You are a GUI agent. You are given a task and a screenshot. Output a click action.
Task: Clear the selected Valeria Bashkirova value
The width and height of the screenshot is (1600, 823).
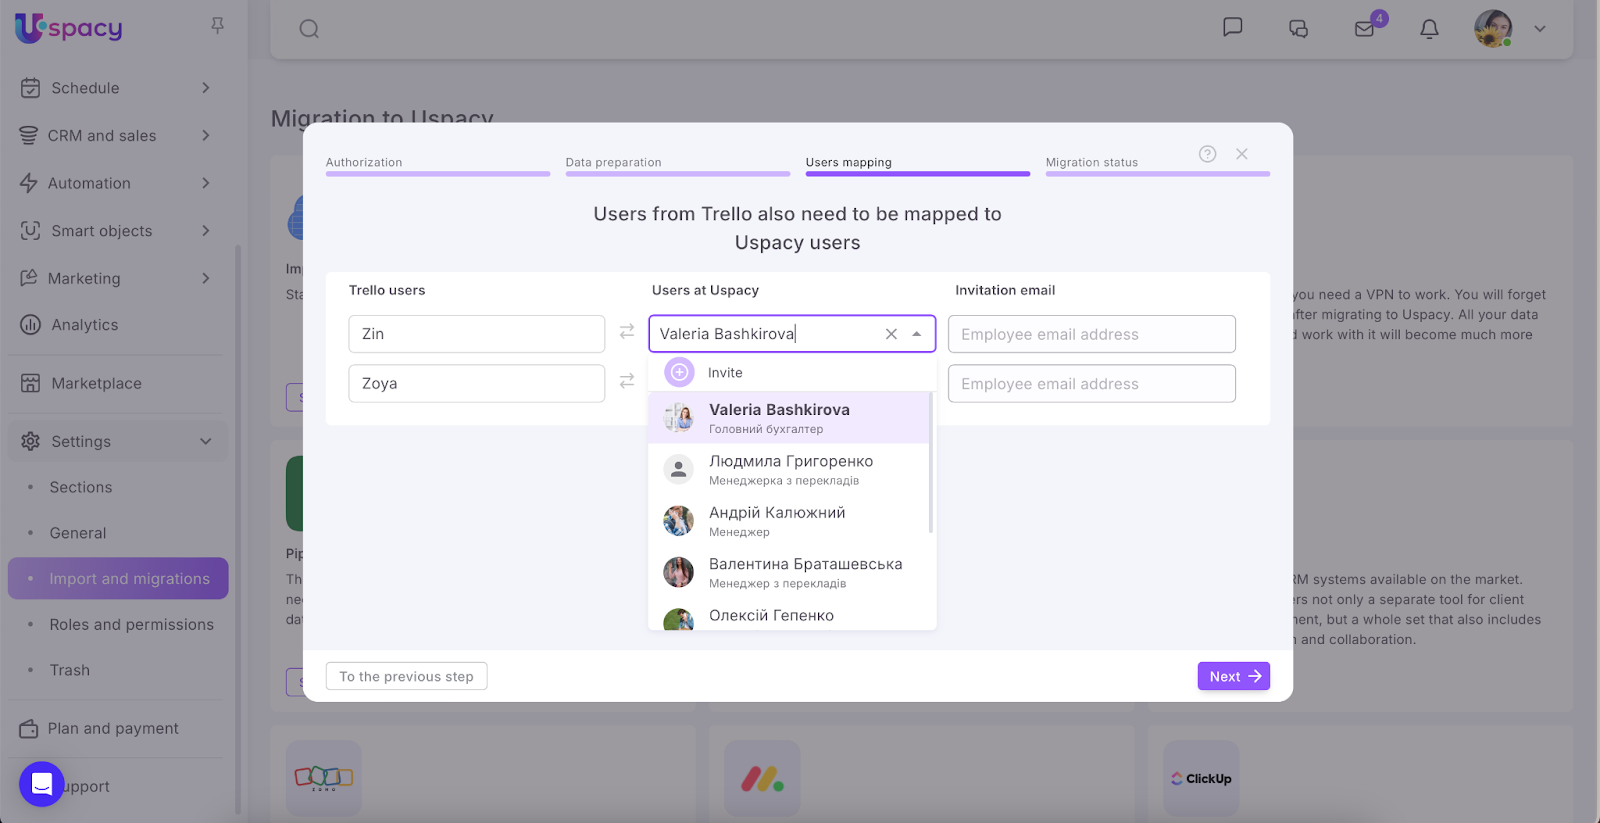click(x=891, y=334)
